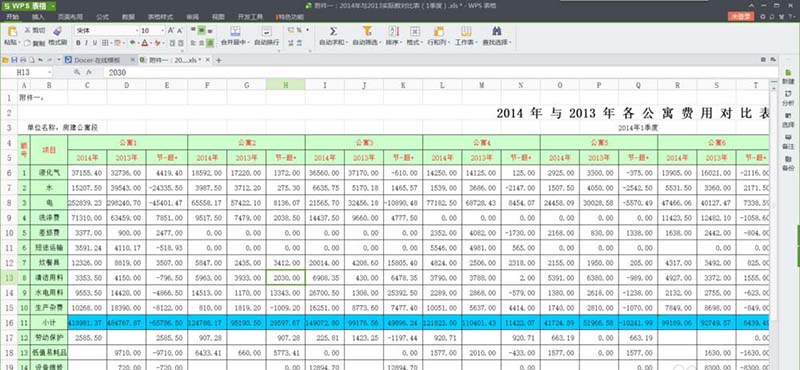This screenshot has height=370, width=800.
Task: Increase font size with the large A icon
Action: pyautogui.click(x=171, y=31)
